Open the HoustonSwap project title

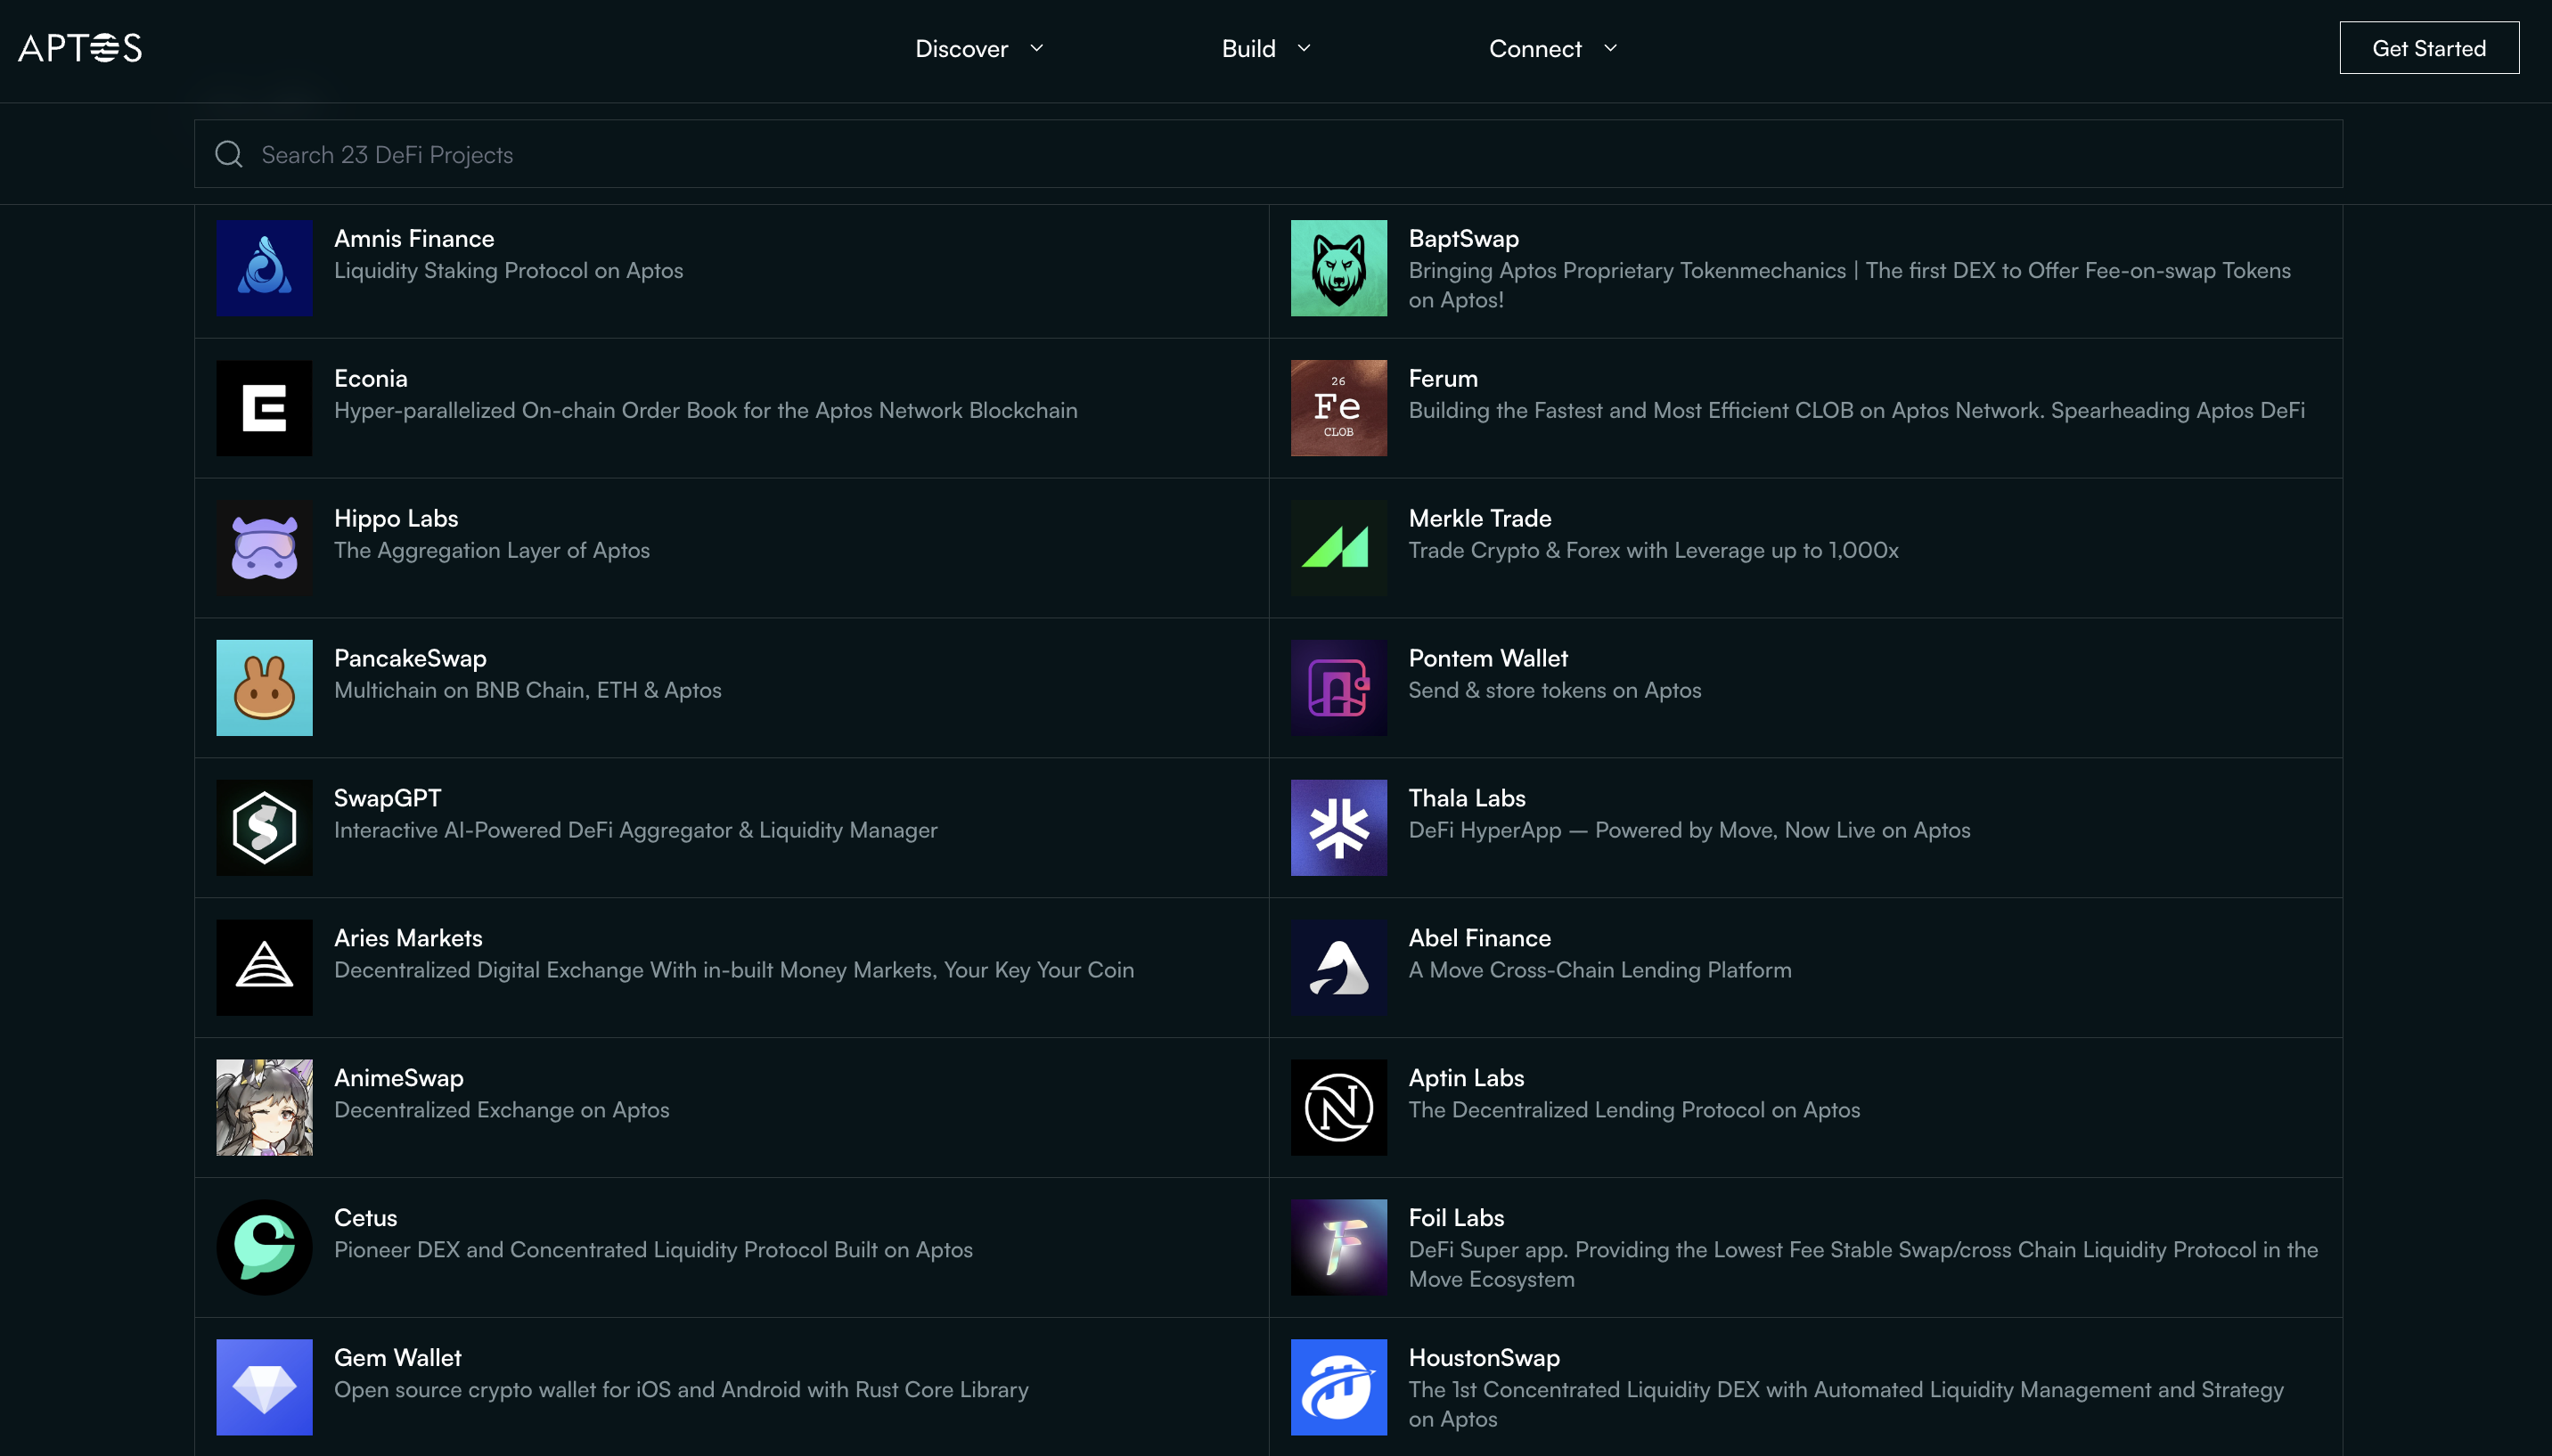tap(1483, 1357)
